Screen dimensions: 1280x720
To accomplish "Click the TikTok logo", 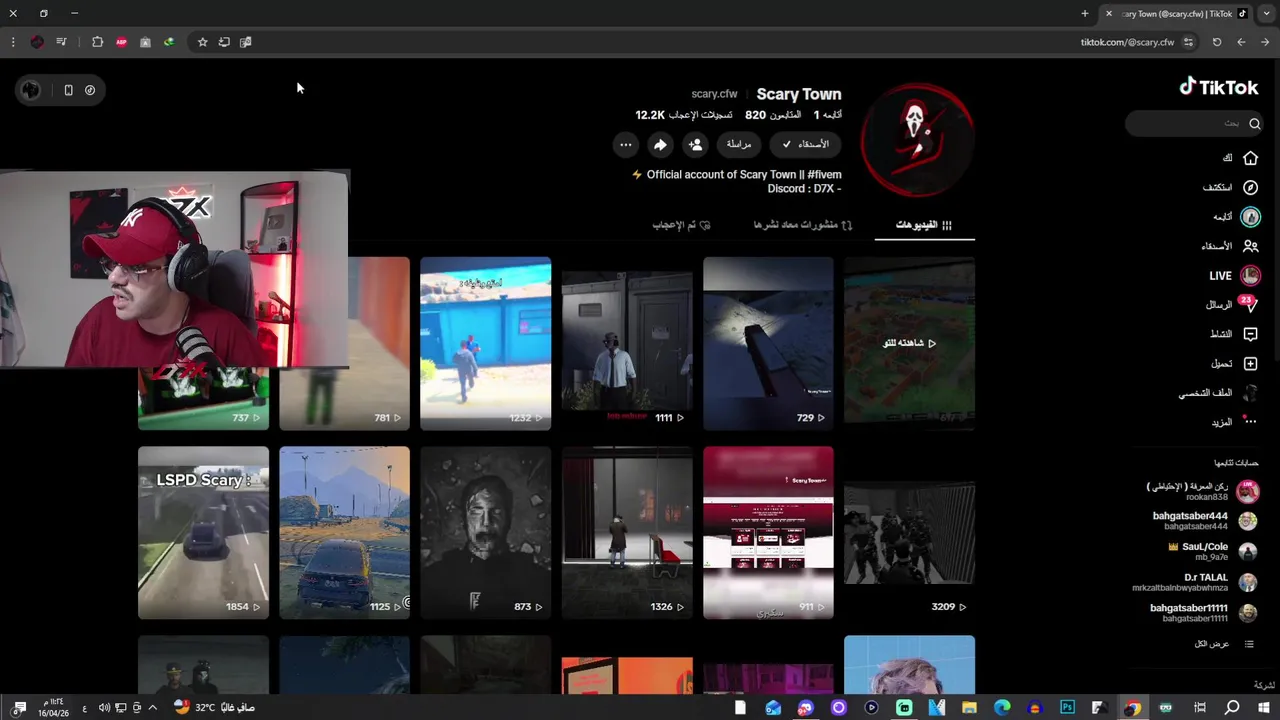I will 1218,87.
